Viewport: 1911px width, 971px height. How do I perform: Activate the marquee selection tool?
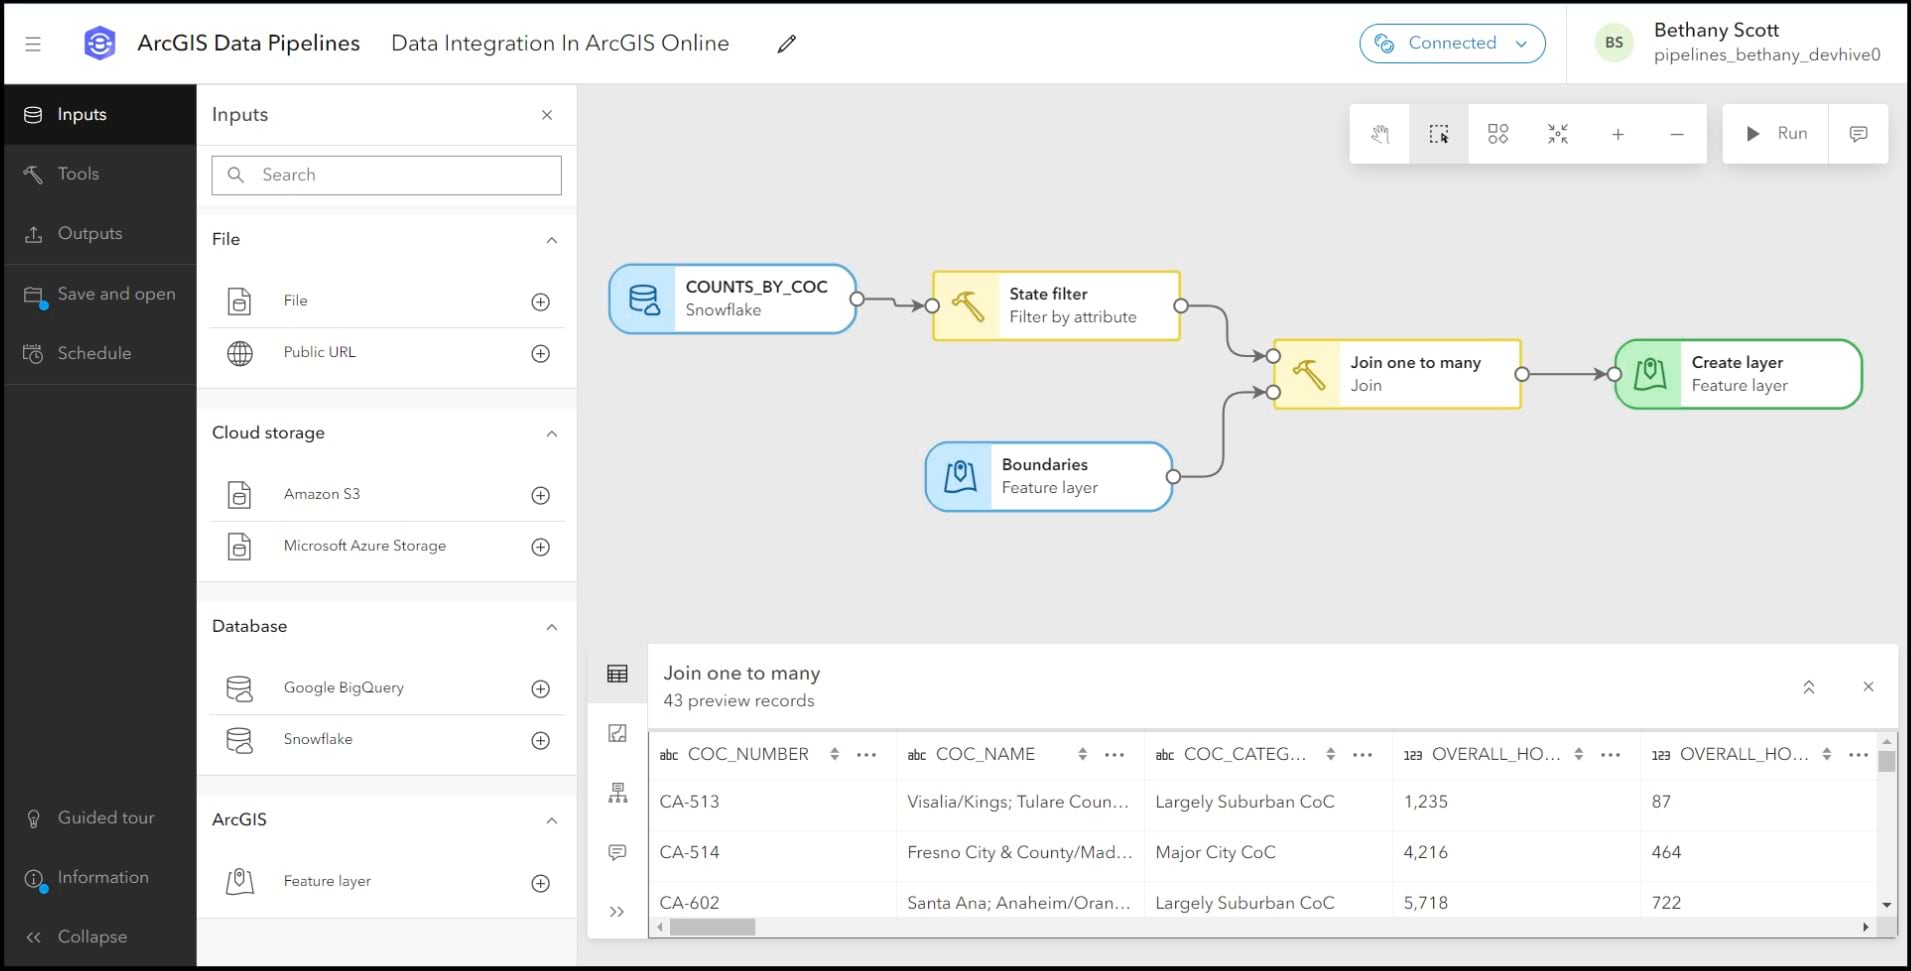point(1439,134)
